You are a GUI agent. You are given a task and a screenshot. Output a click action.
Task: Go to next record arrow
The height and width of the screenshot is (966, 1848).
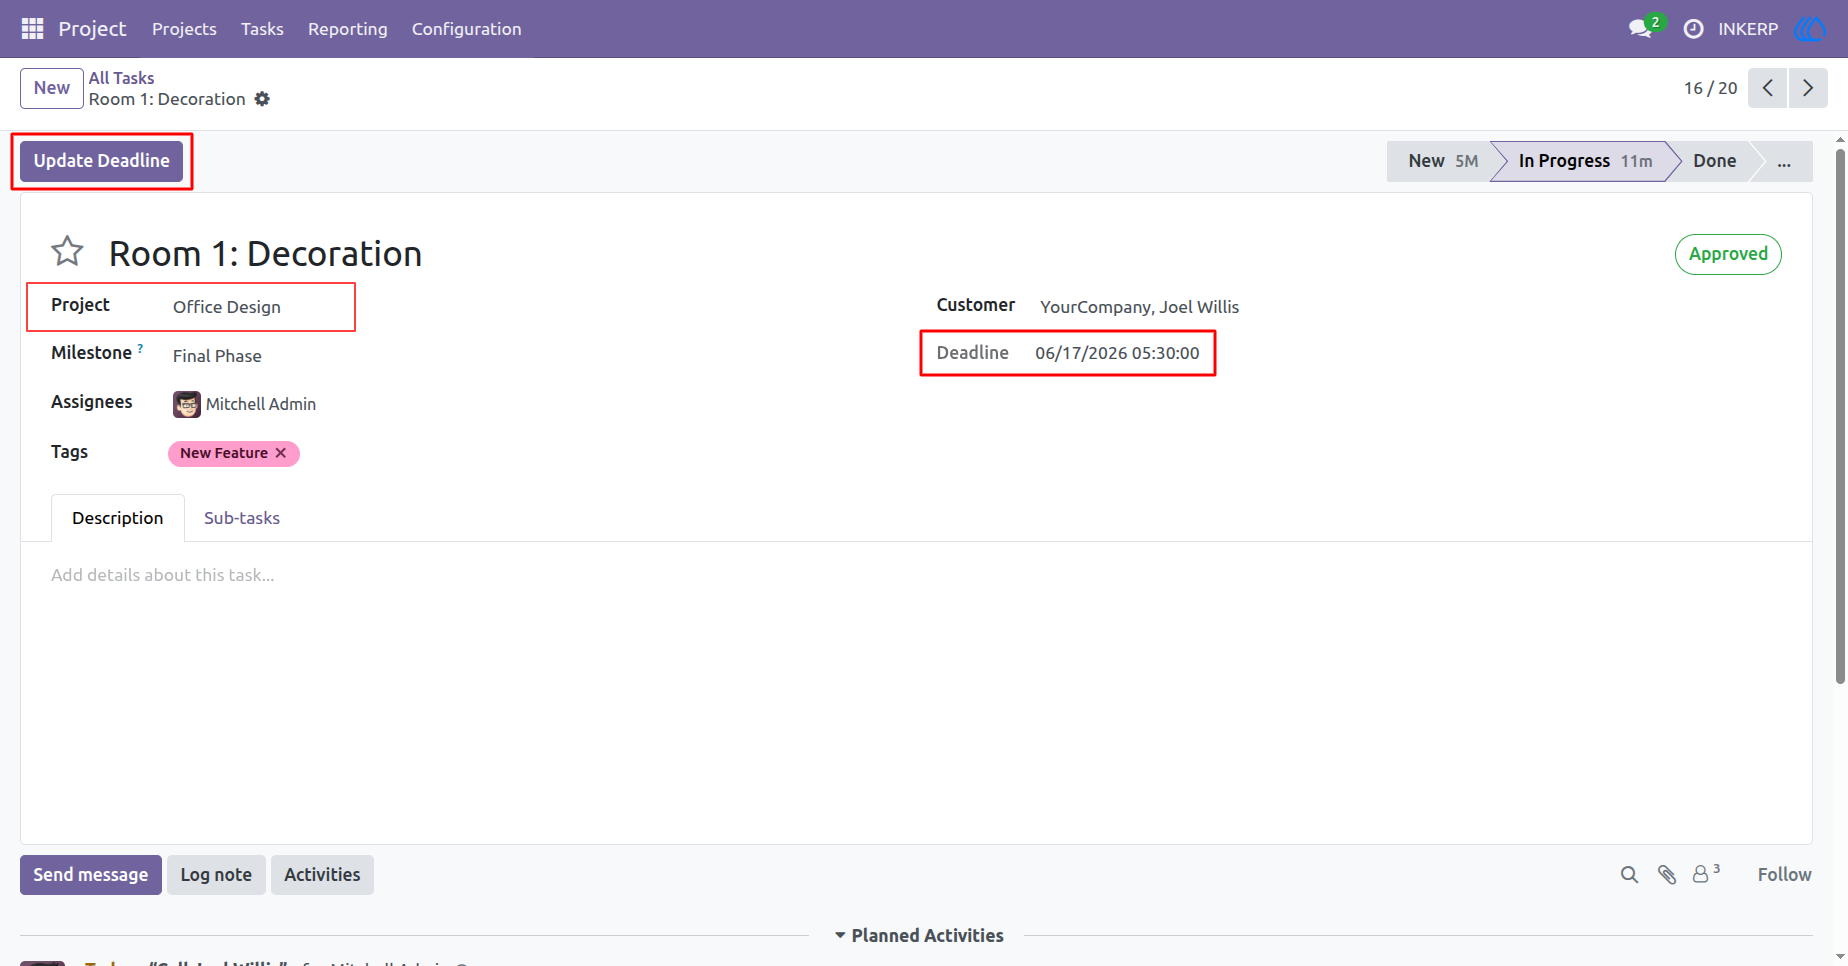pyautogui.click(x=1808, y=88)
